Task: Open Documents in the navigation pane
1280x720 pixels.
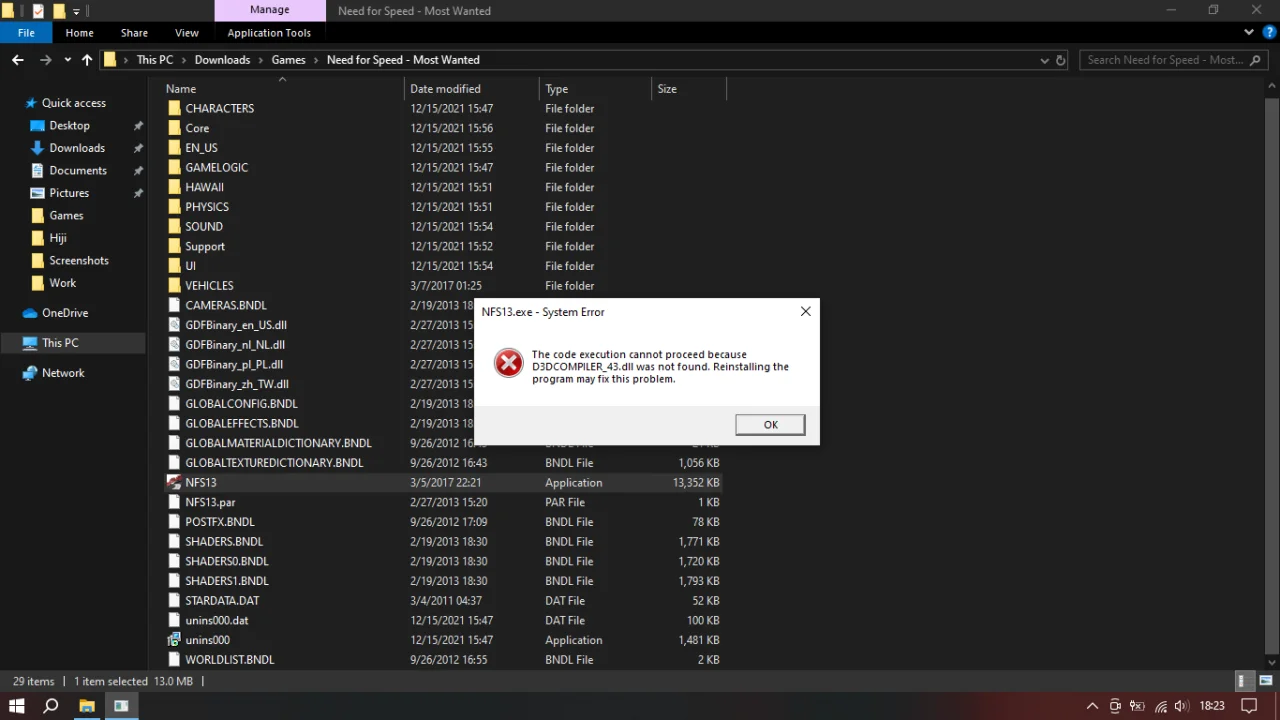Action: pyautogui.click(x=78, y=171)
